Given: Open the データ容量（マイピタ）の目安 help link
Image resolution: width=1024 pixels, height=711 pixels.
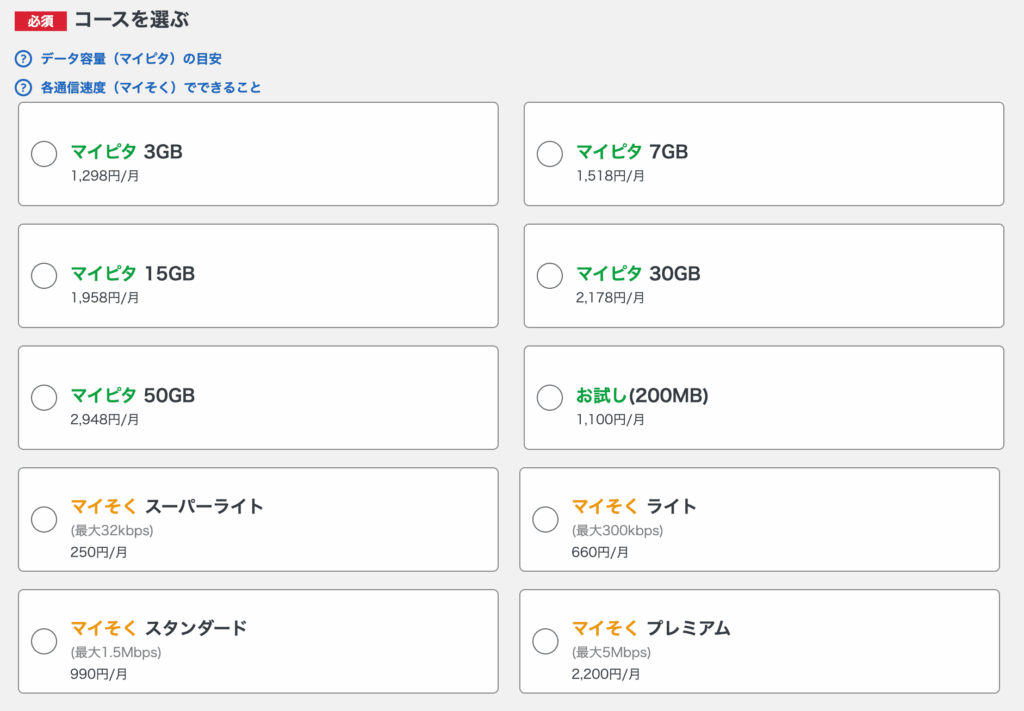Looking at the screenshot, I should coord(140,58).
